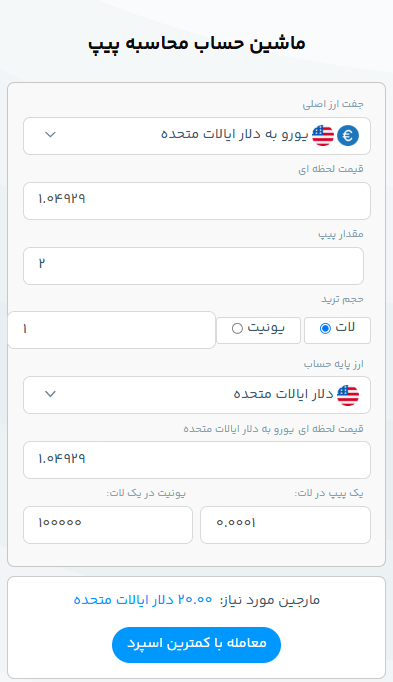Click the trade volume value field

tap(111, 330)
